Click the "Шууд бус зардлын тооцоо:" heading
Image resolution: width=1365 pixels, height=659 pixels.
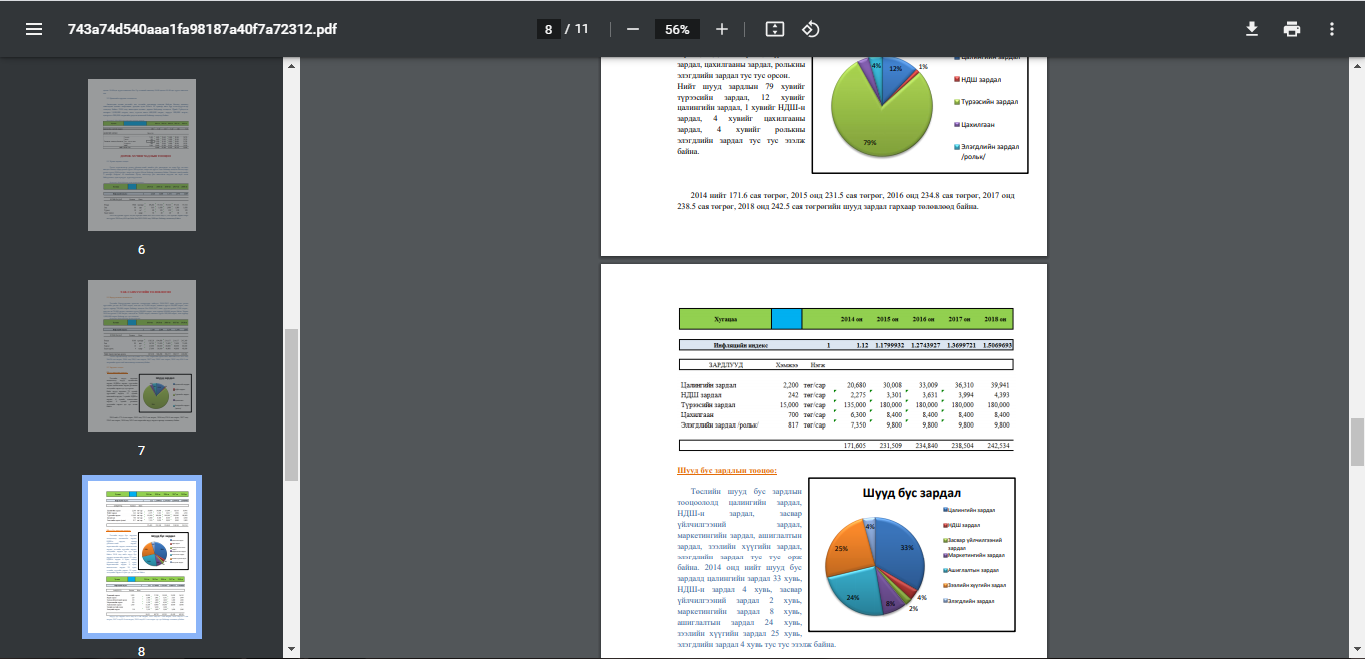pyautogui.click(x=727, y=470)
